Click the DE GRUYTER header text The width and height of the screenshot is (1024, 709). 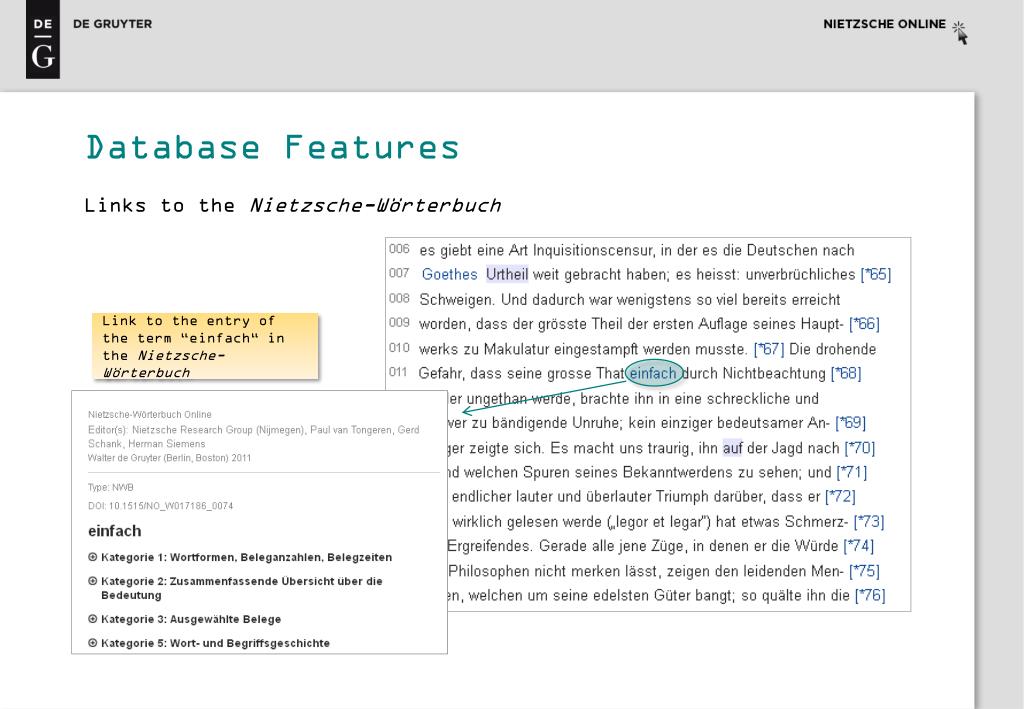click(x=112, y=24)
